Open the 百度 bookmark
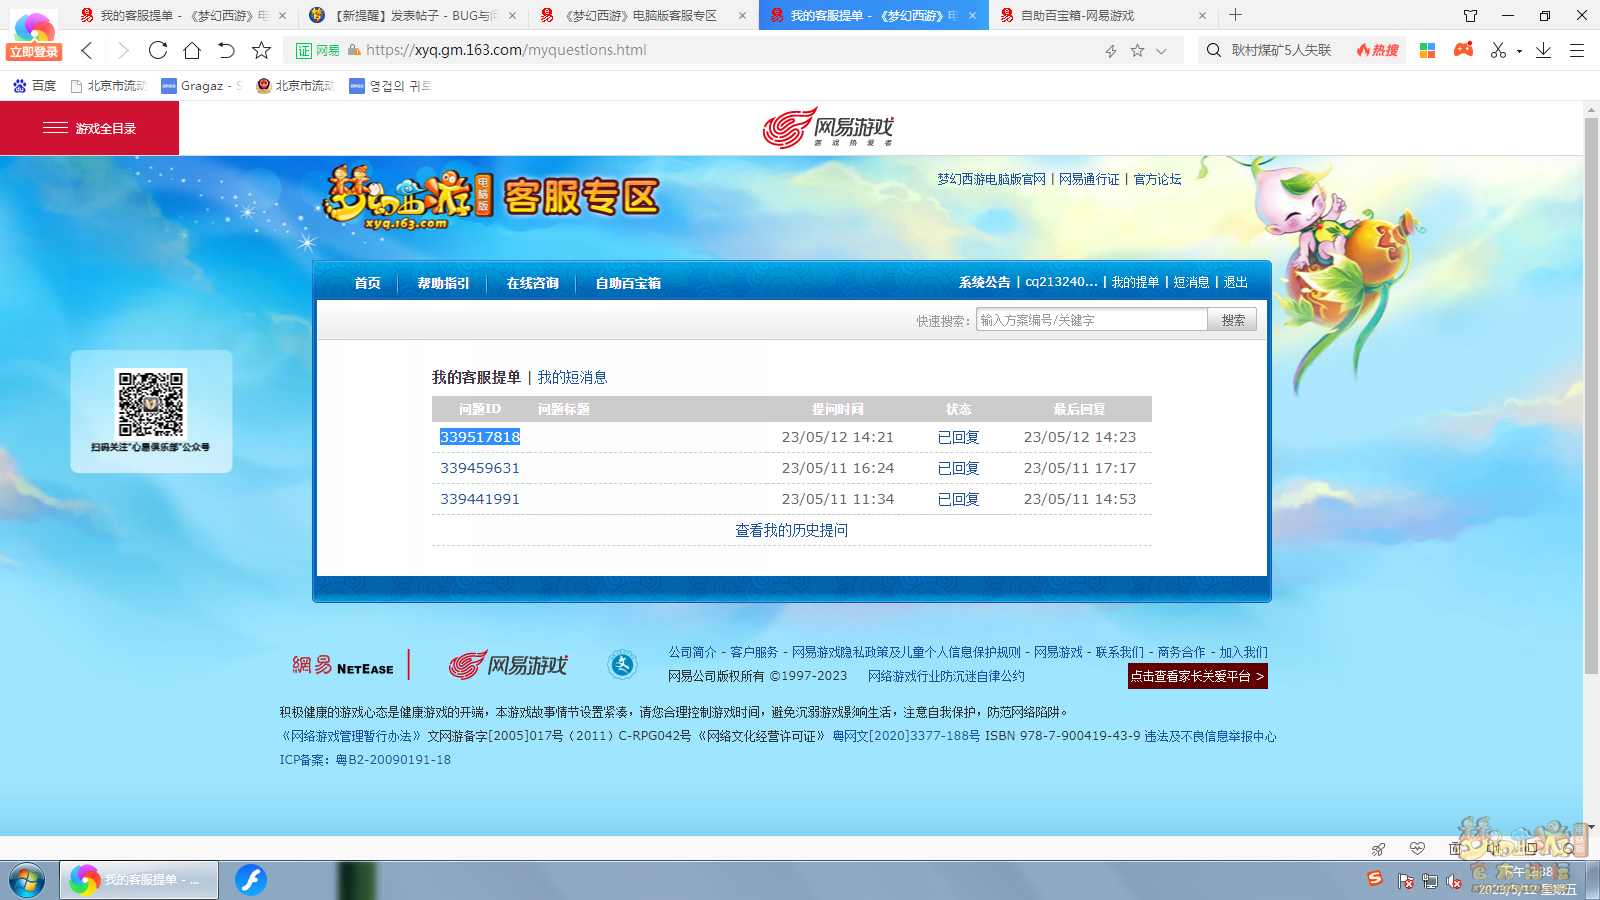 [x=34, y=86]
